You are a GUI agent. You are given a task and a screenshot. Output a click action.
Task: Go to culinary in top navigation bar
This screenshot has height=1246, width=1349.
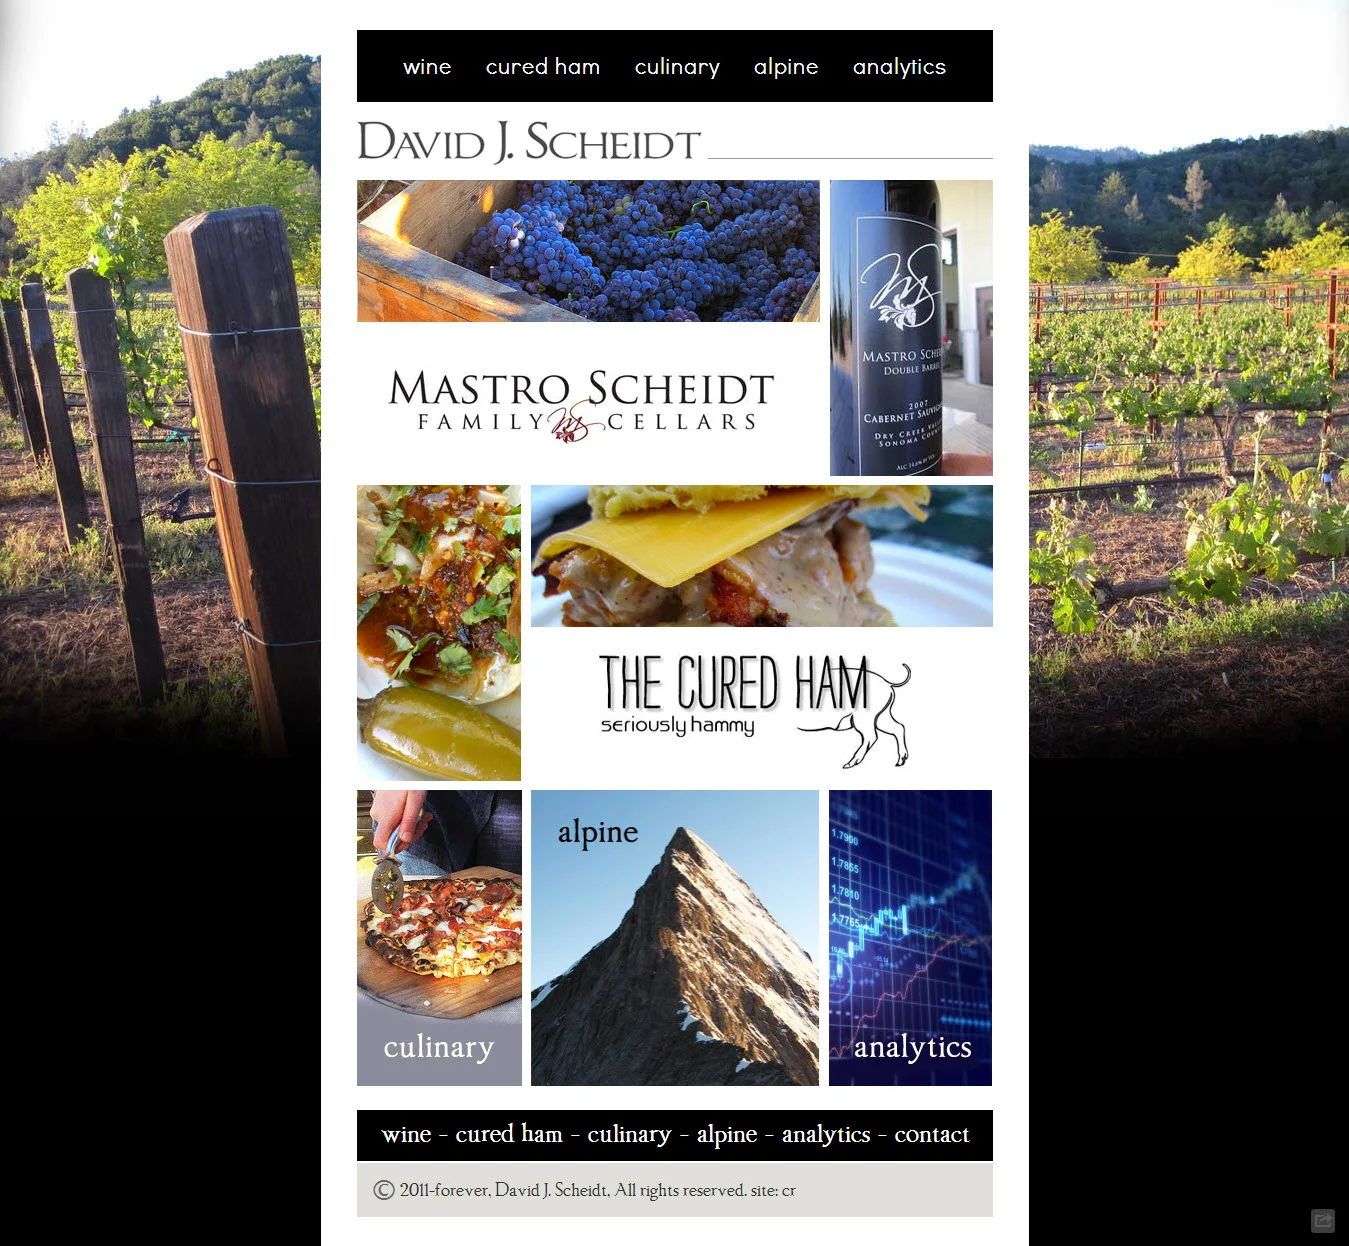677,67
